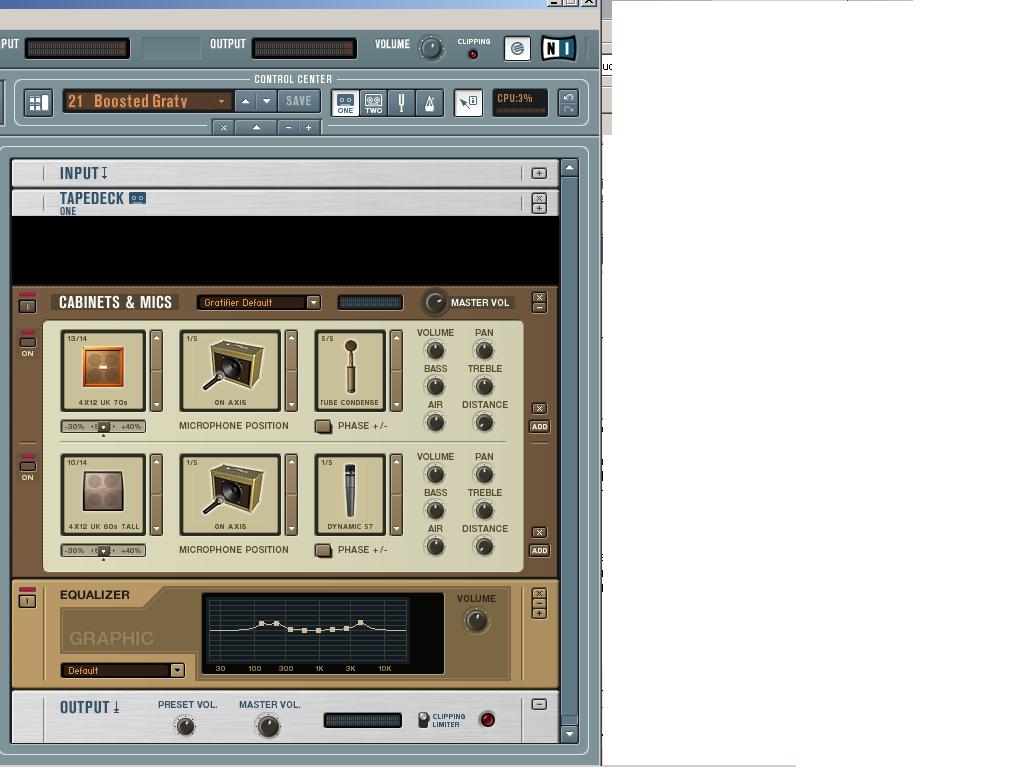Click the header VOLUME knob

[x=431, y=48]
